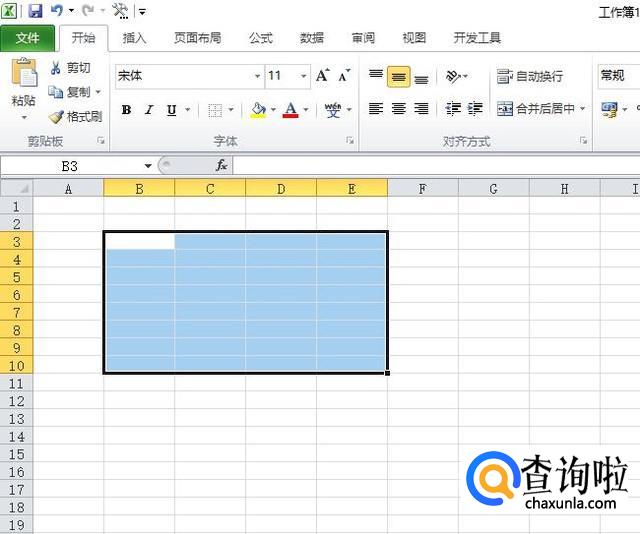Click the 粘贴 (Paste) clipboard icon
Image resolution: width=640 pixels, height=534 pixels.
tap(24, 72)
